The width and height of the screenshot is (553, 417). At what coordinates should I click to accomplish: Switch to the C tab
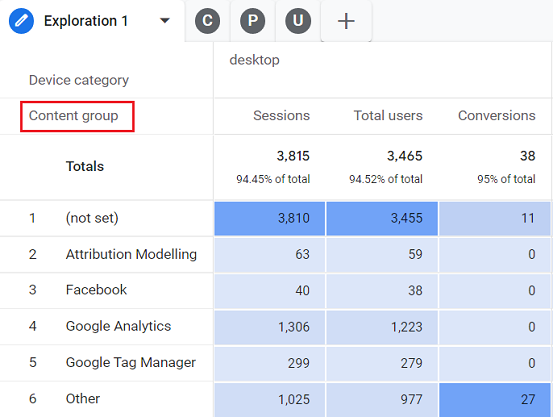(207, 21)
